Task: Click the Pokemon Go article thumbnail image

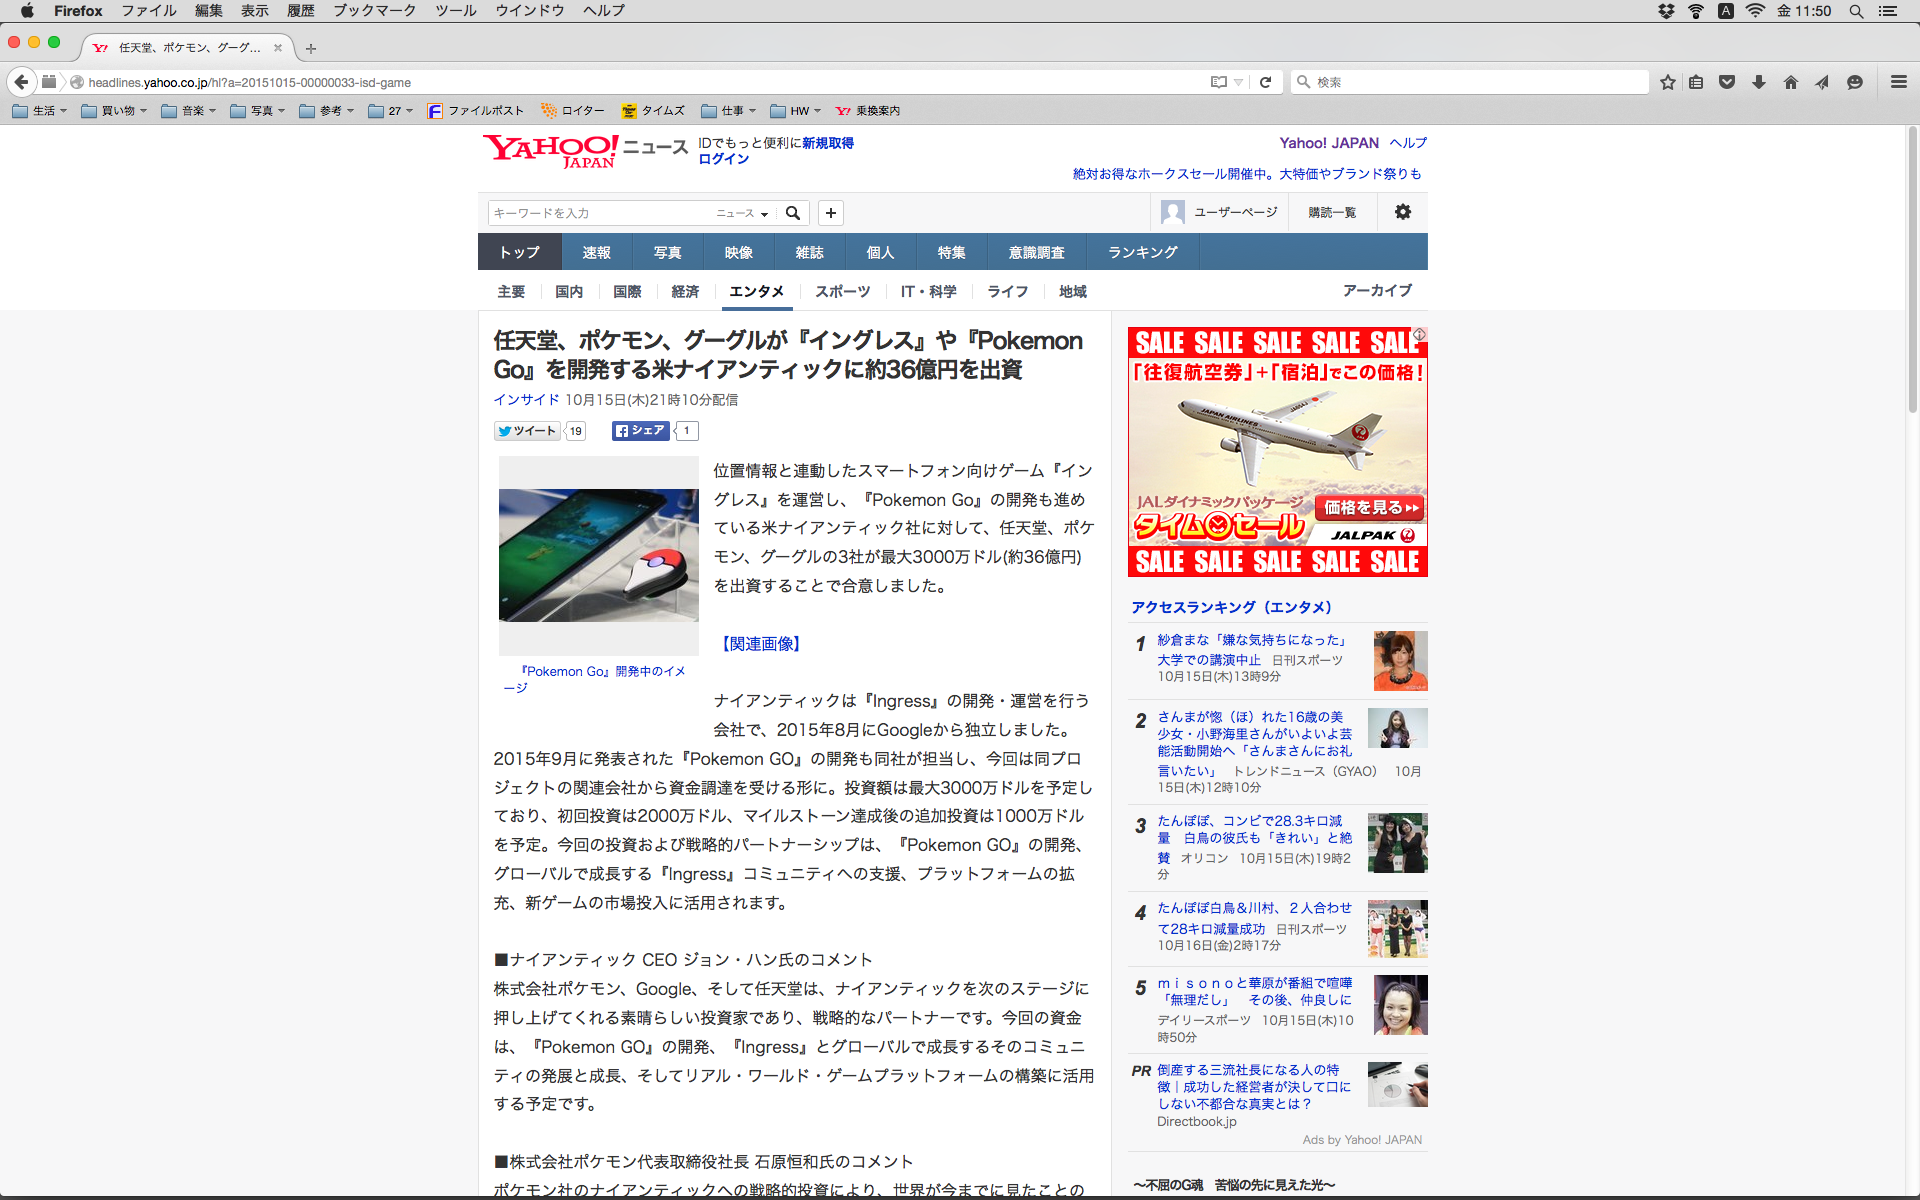Action: point(598,555)
